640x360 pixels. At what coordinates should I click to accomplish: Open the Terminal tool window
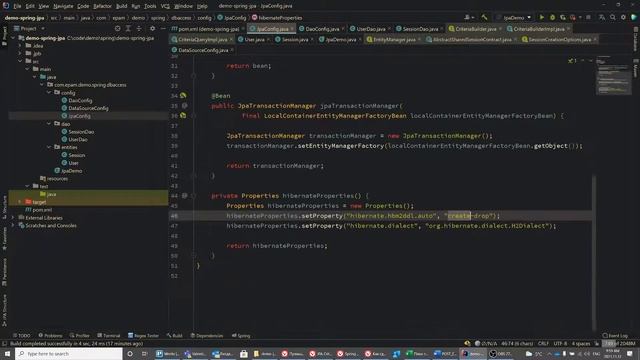109,336
